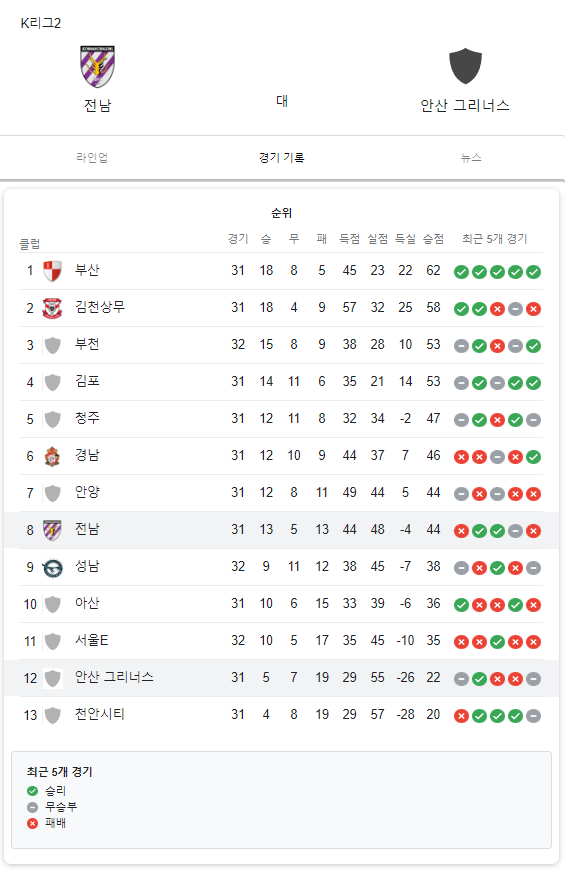
Task: Click 부천 placeholder shield icon
Action: click(53, 345)
